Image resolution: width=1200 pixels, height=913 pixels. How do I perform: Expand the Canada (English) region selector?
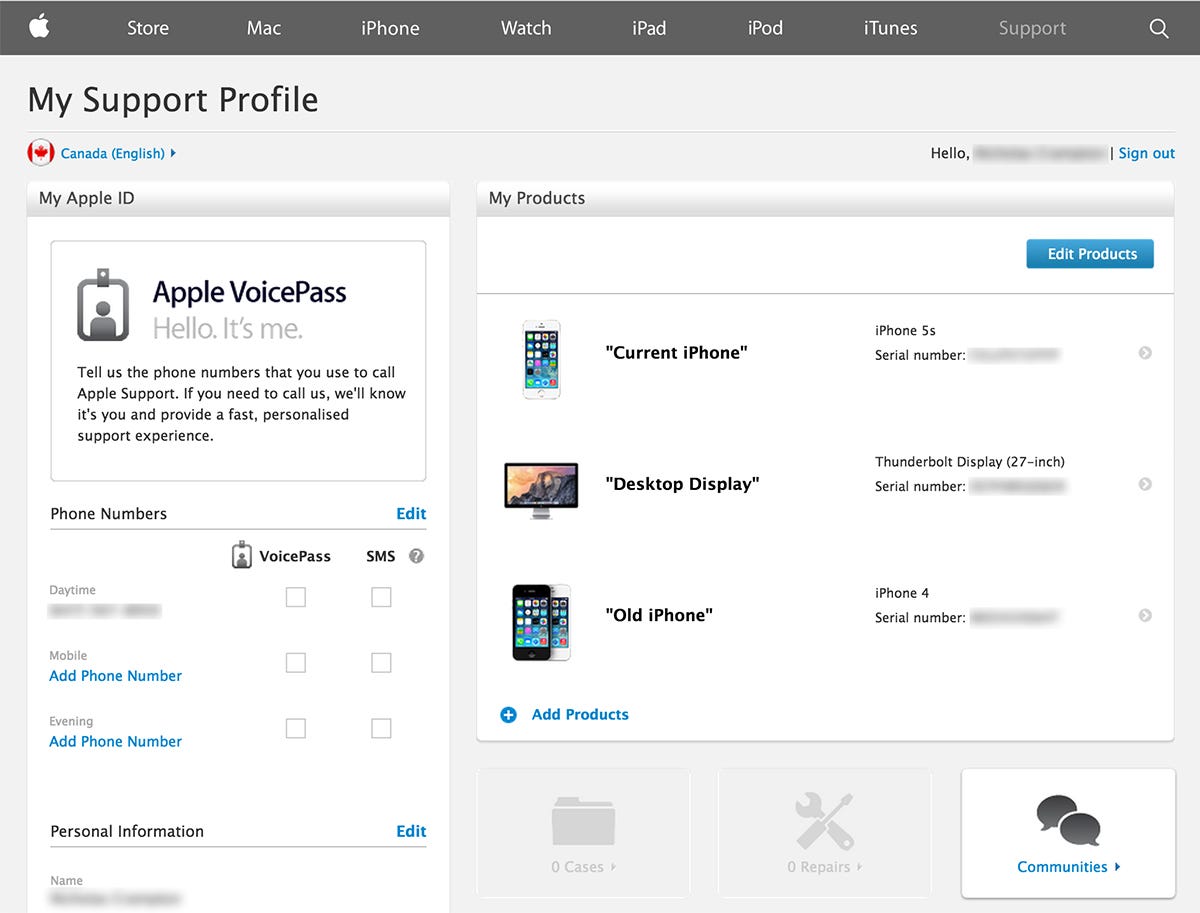point(118,153)
